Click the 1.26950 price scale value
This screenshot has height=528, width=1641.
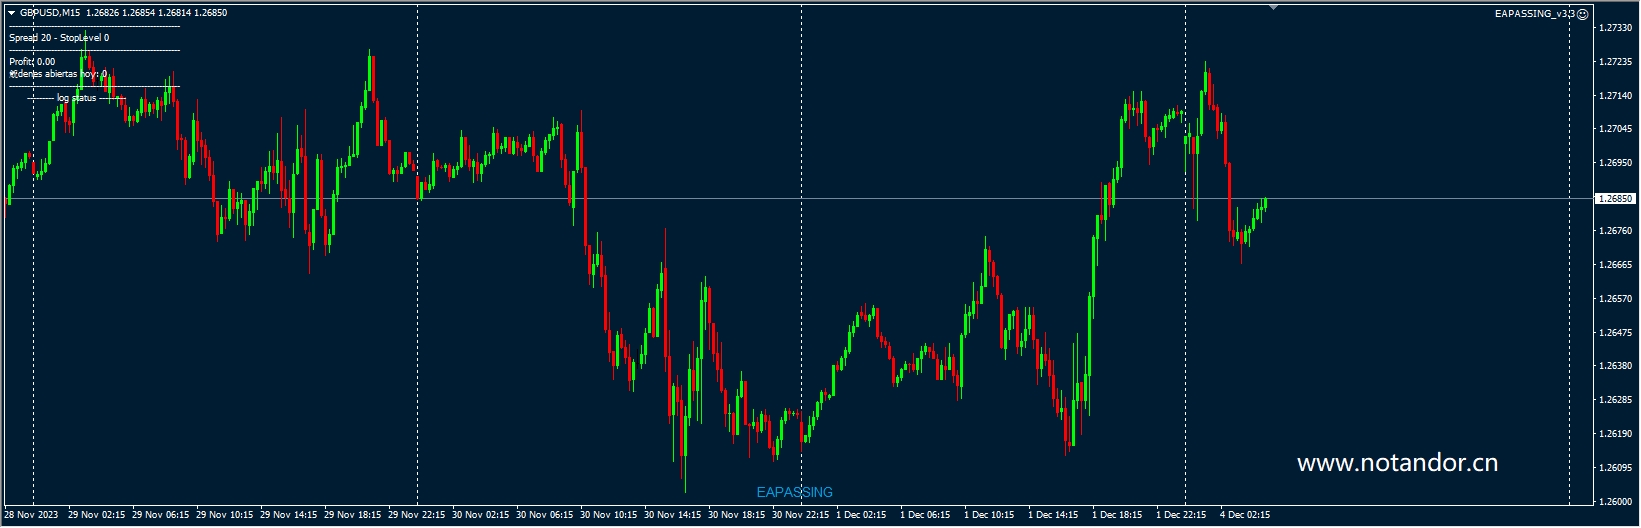click(x=1615, y=163)
